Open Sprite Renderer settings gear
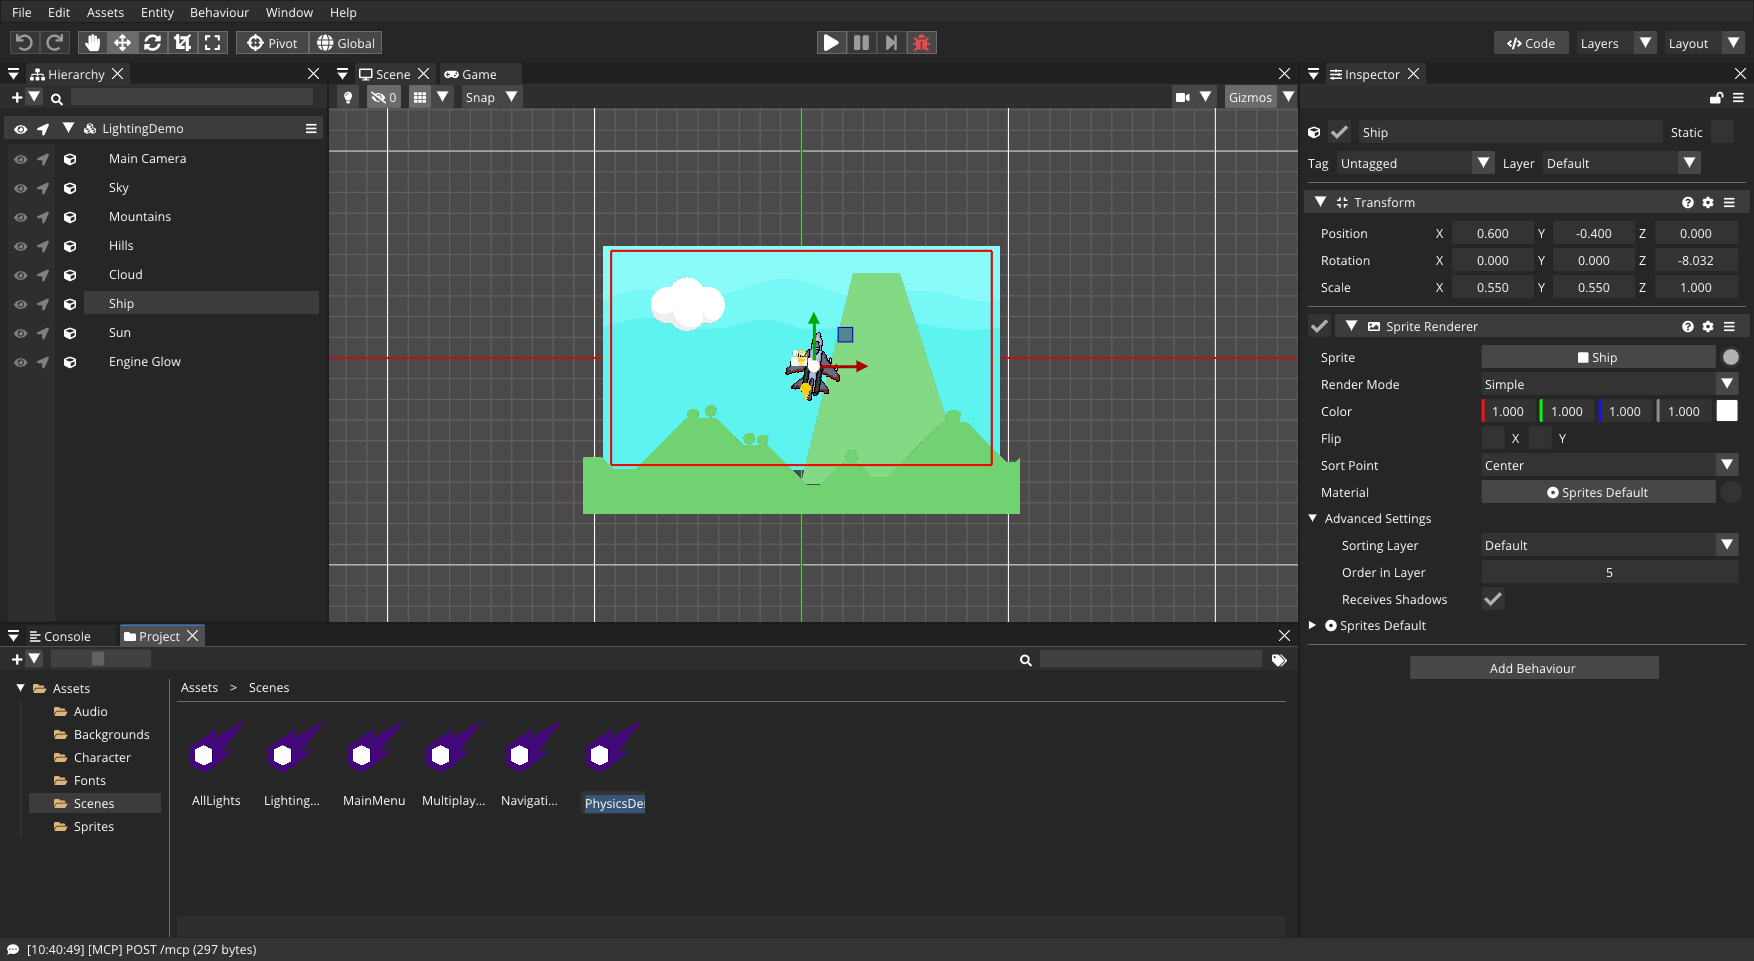 1708,326
